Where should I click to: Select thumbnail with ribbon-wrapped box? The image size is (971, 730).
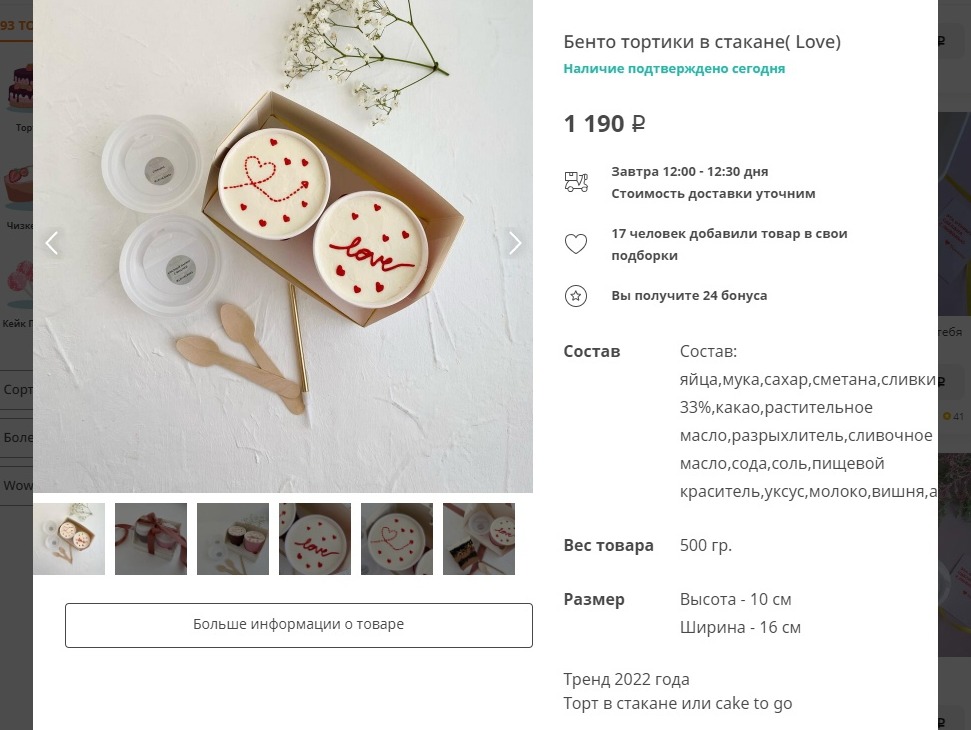click(151, 539)
